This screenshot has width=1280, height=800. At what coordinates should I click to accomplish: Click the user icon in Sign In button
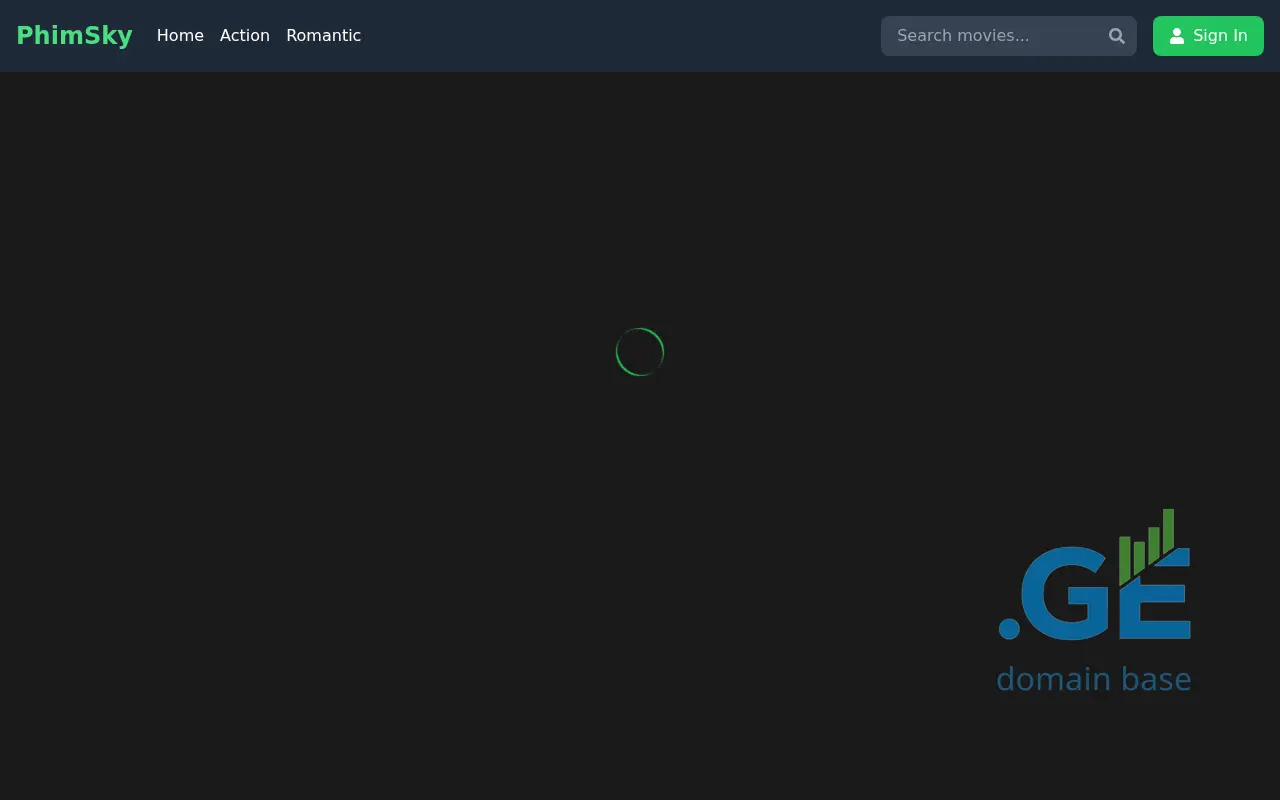pyautogui.click(x=1177, y=36)
